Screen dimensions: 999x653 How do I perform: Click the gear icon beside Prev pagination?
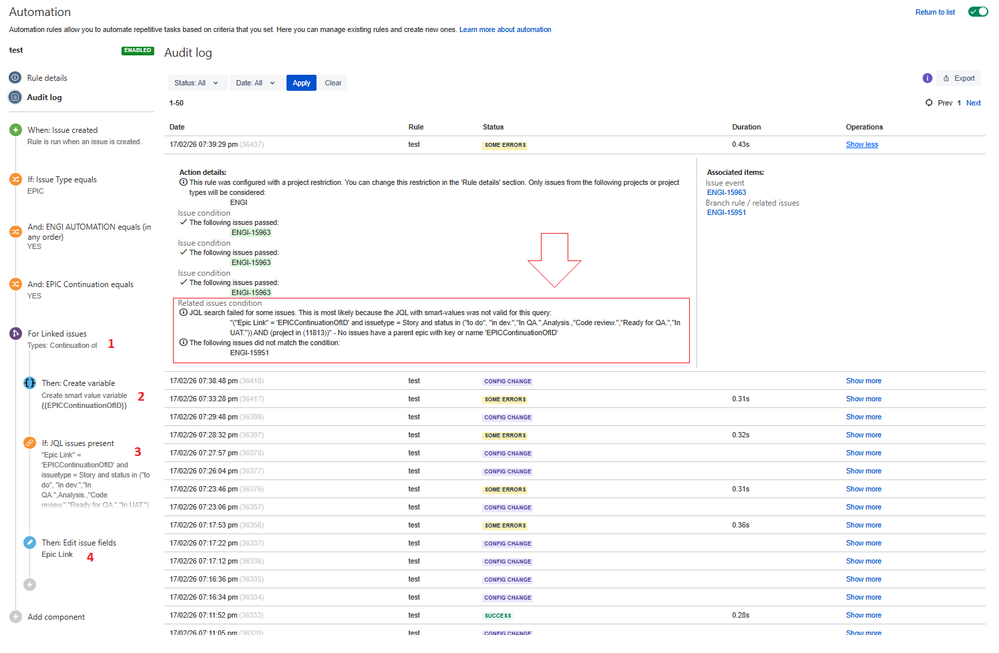[x=929, y=102]
